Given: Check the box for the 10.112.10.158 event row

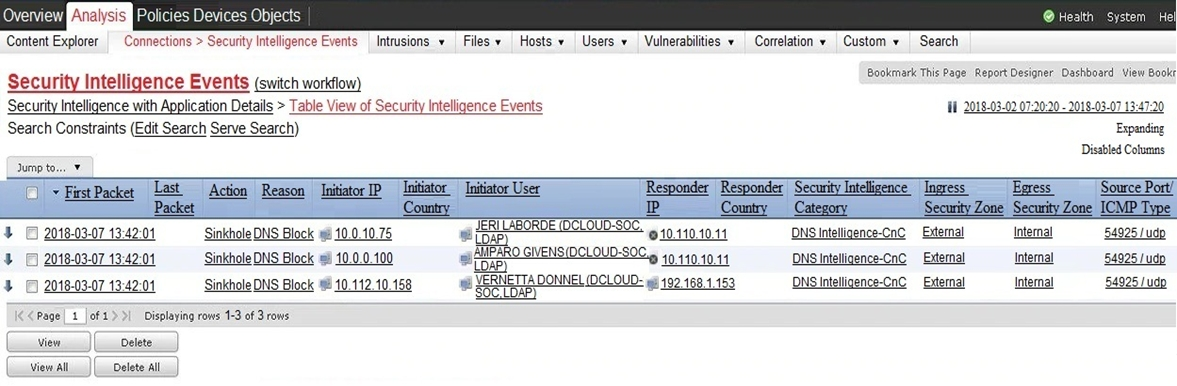Looking at the screenshot, I should point(32,286).
